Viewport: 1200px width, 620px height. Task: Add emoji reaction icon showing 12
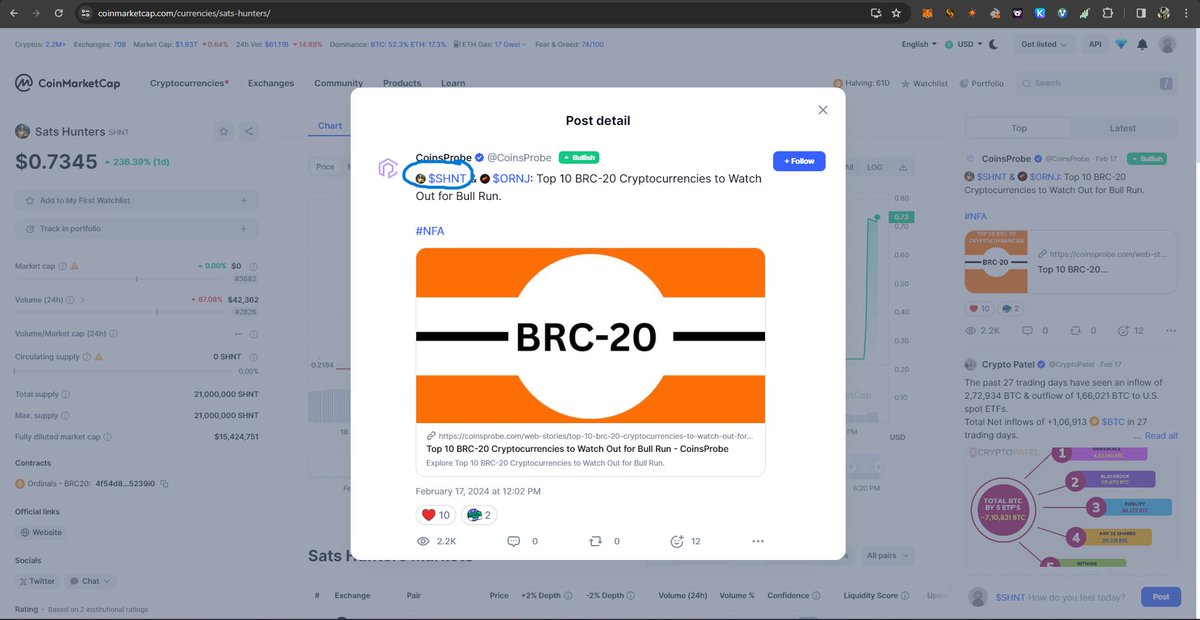coord(677,541)
